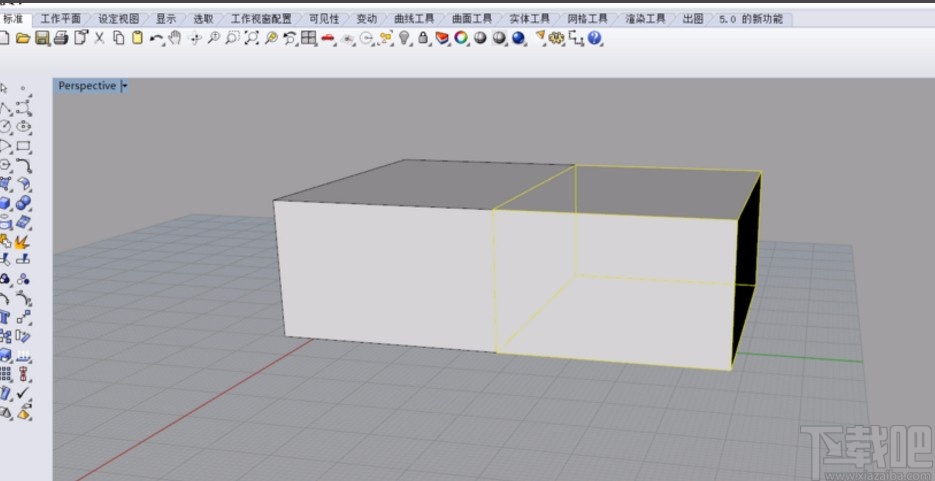Viewport: 935px width, 481px height.
Task: Click the Zoom extents icon
Action: pos(252,39)
